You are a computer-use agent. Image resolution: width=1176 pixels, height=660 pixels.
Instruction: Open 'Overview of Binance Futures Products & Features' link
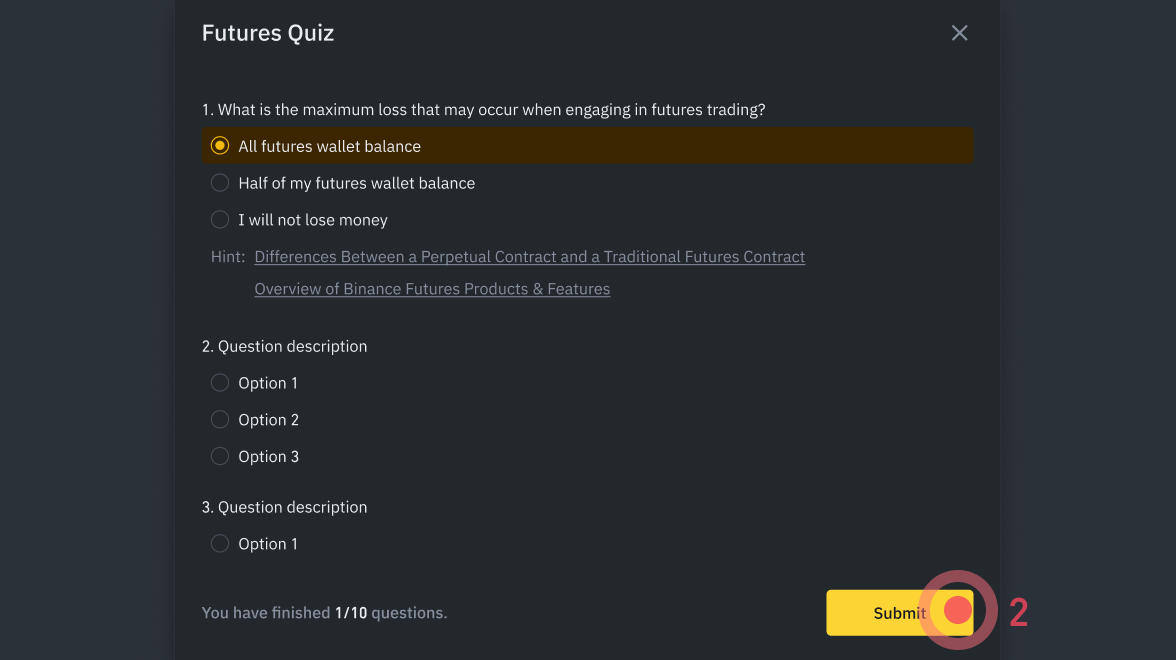[x=432, y=289]
